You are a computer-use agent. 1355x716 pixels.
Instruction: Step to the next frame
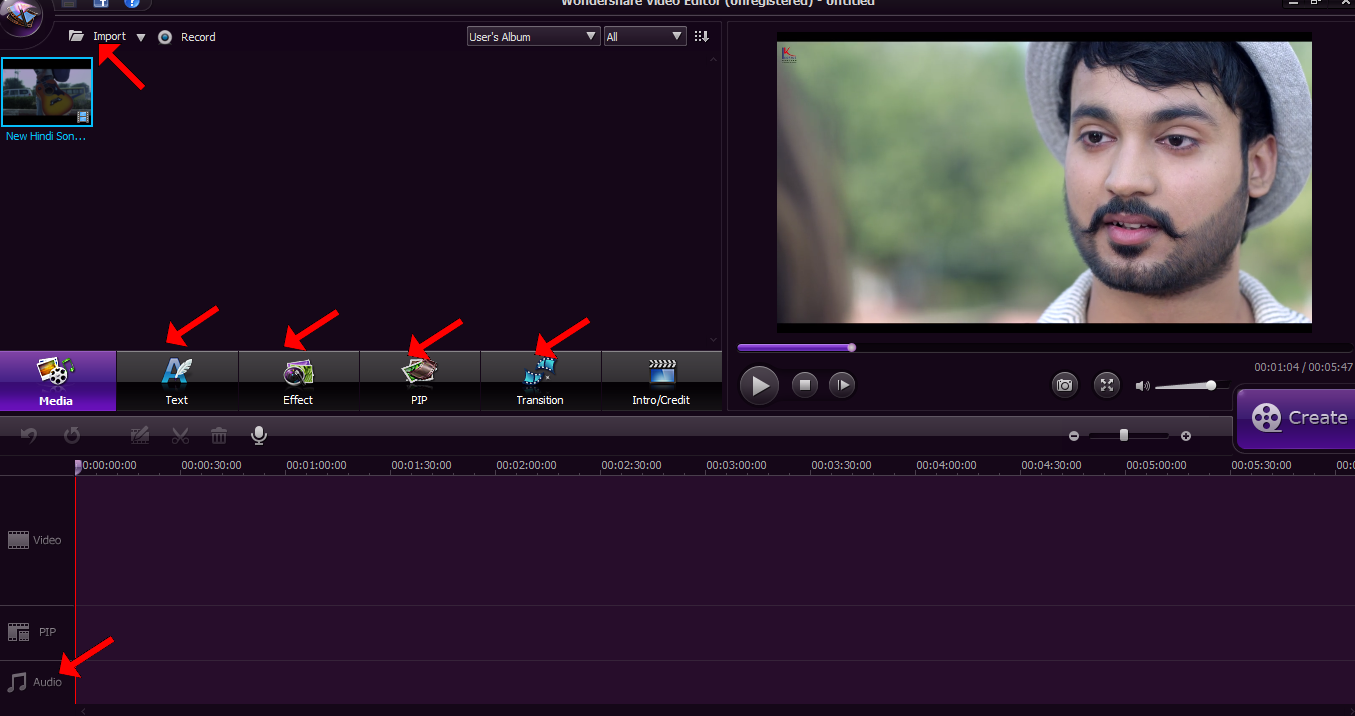click(842, 385)
